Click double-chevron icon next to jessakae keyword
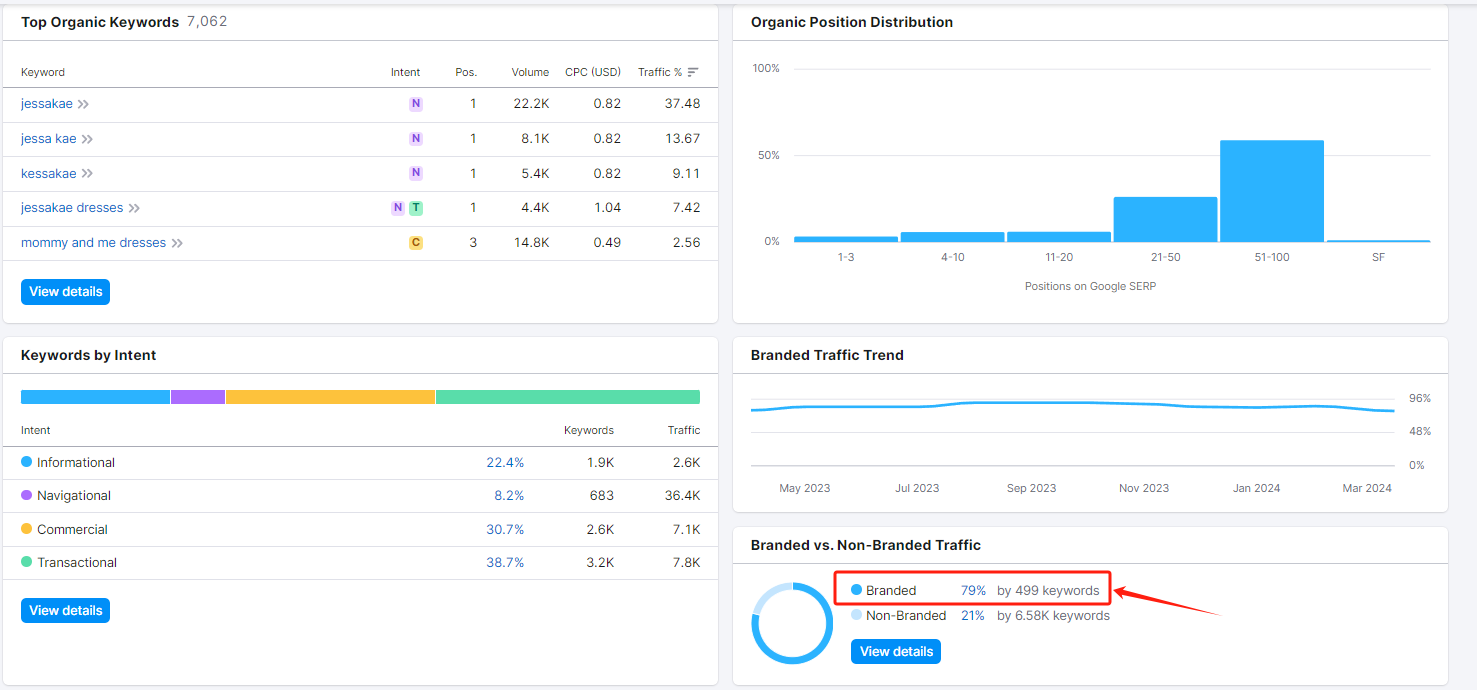This screenshot has width=1477, height=690. [x=84, y=104]
